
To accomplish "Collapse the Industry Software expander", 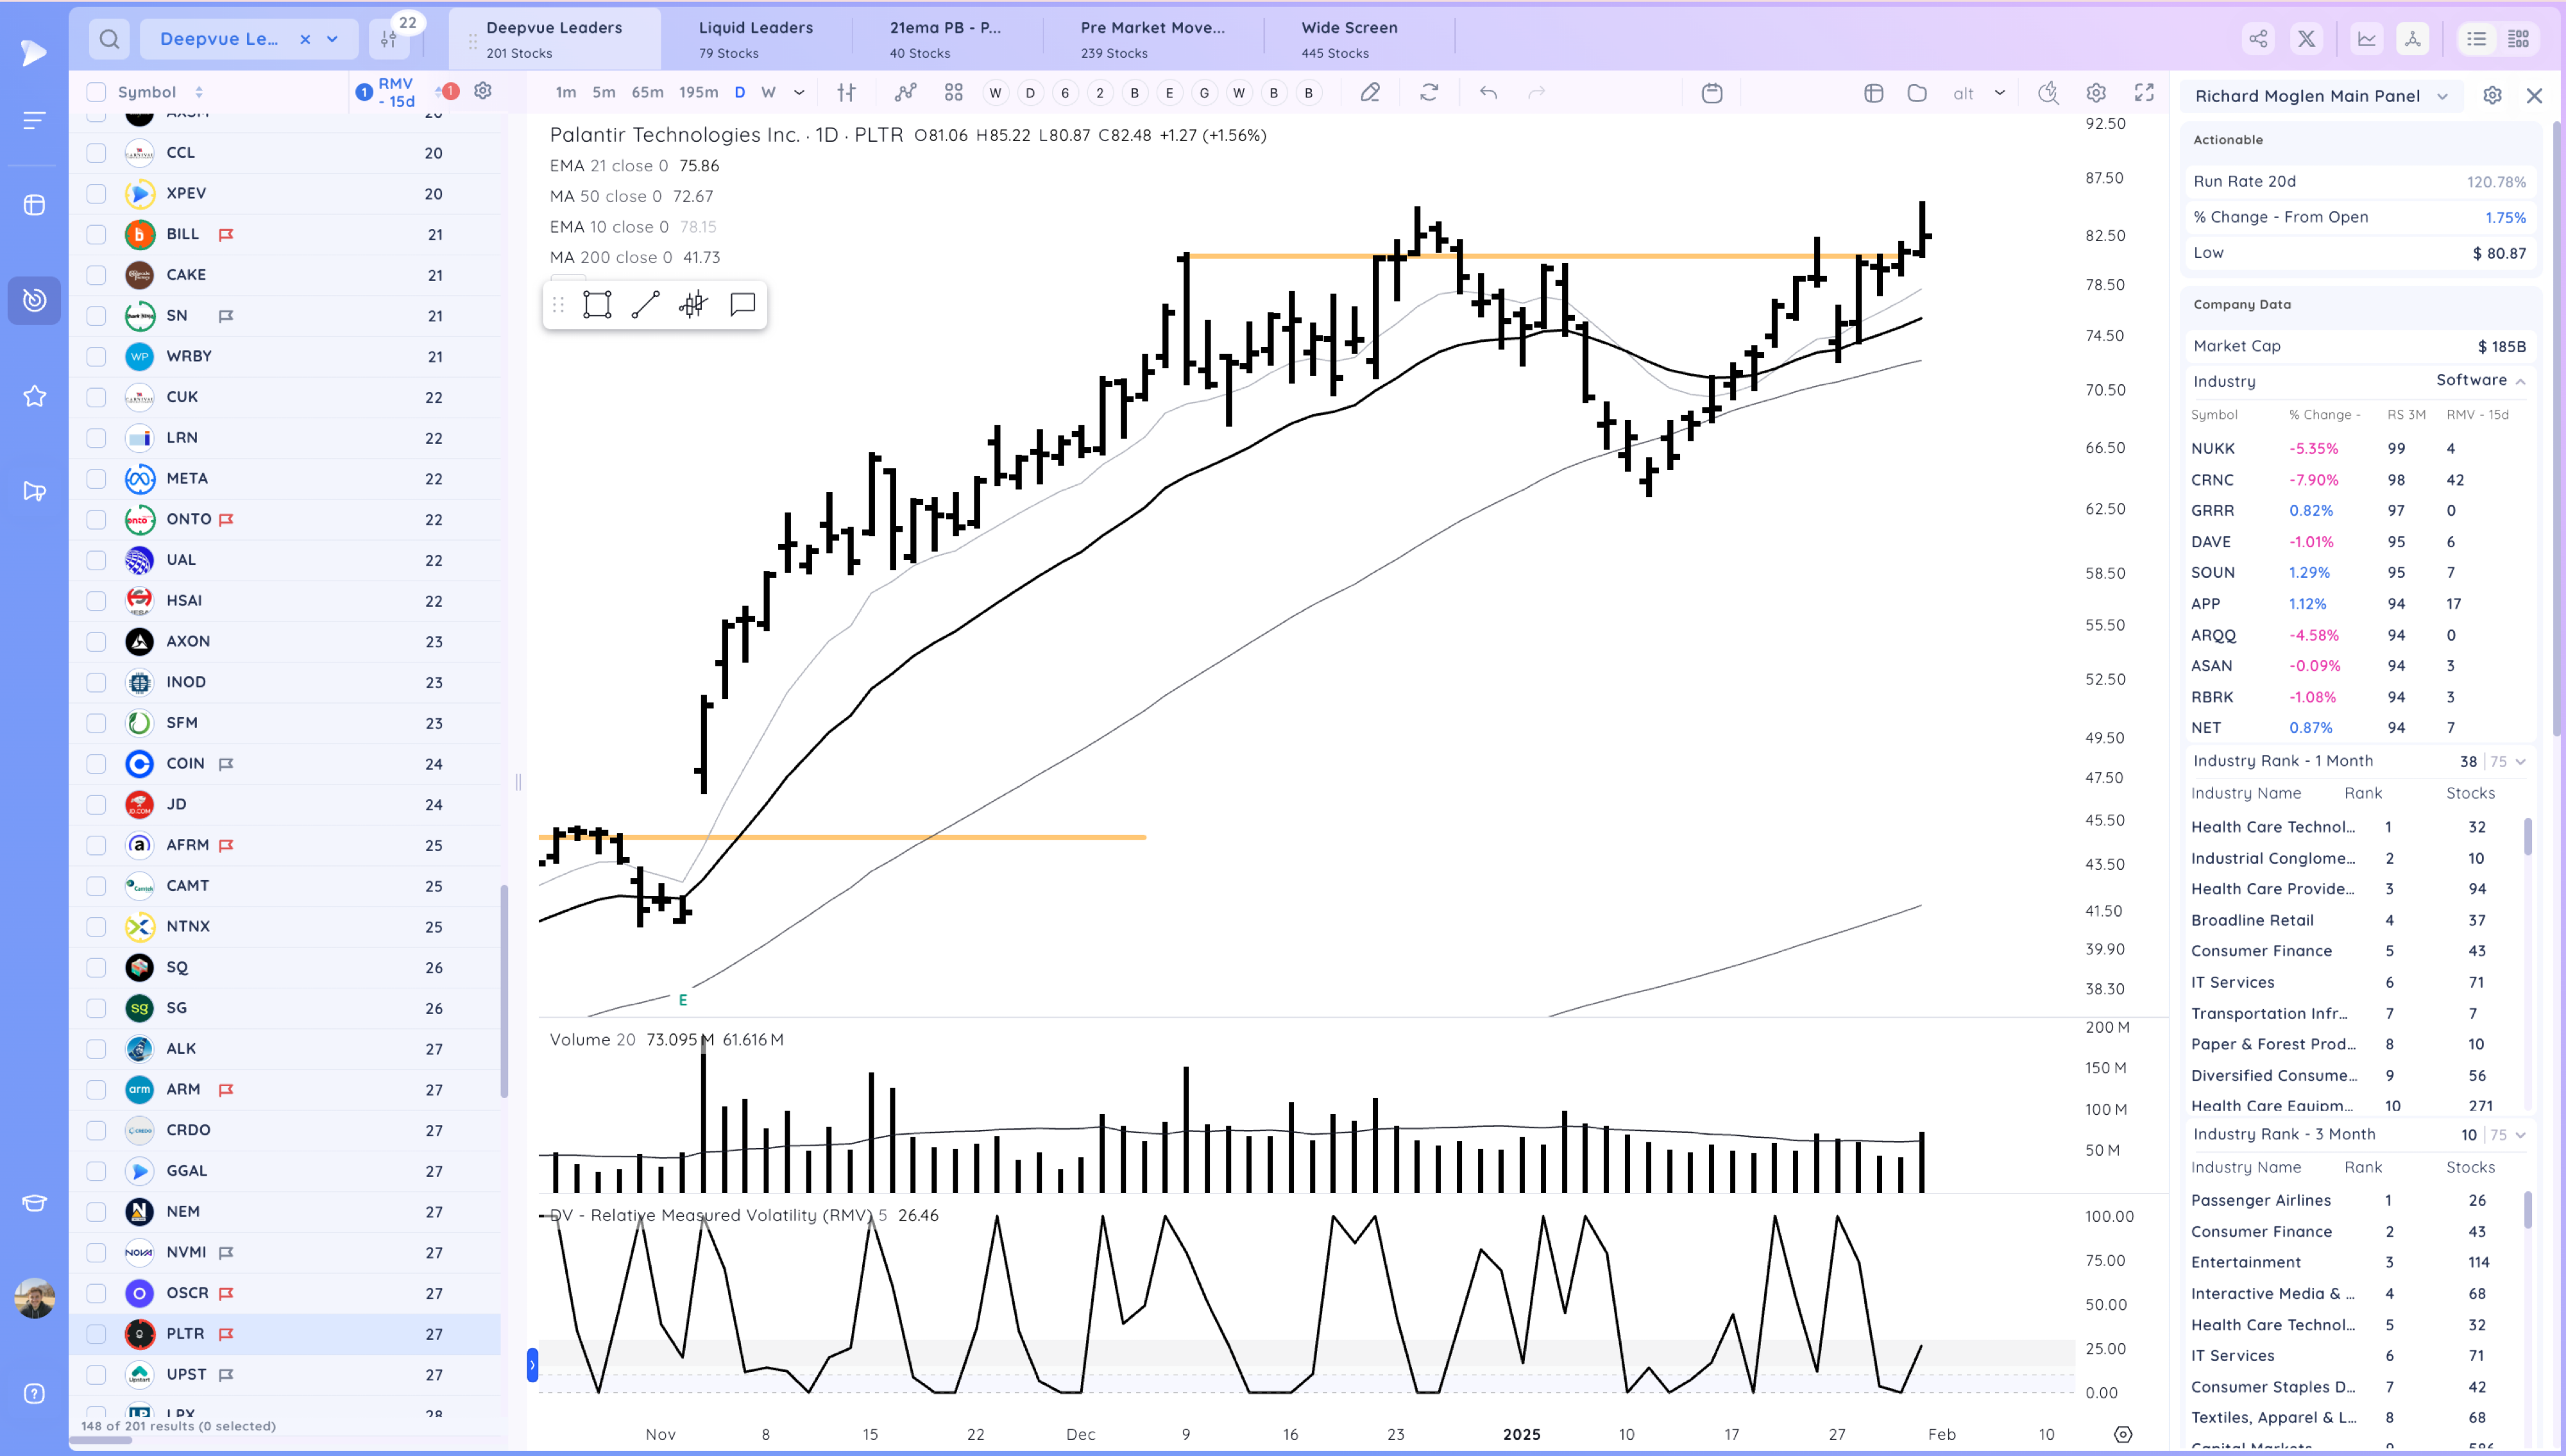I will (2520, 381).
